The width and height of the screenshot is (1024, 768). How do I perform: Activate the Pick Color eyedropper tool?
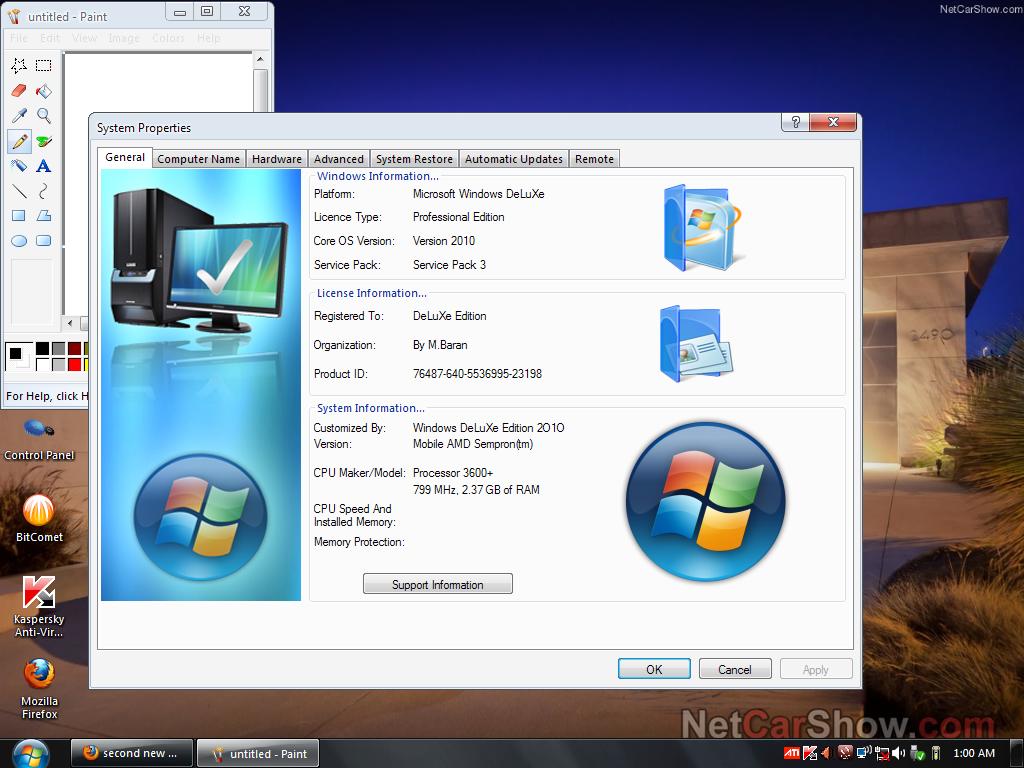coord(19,116)
